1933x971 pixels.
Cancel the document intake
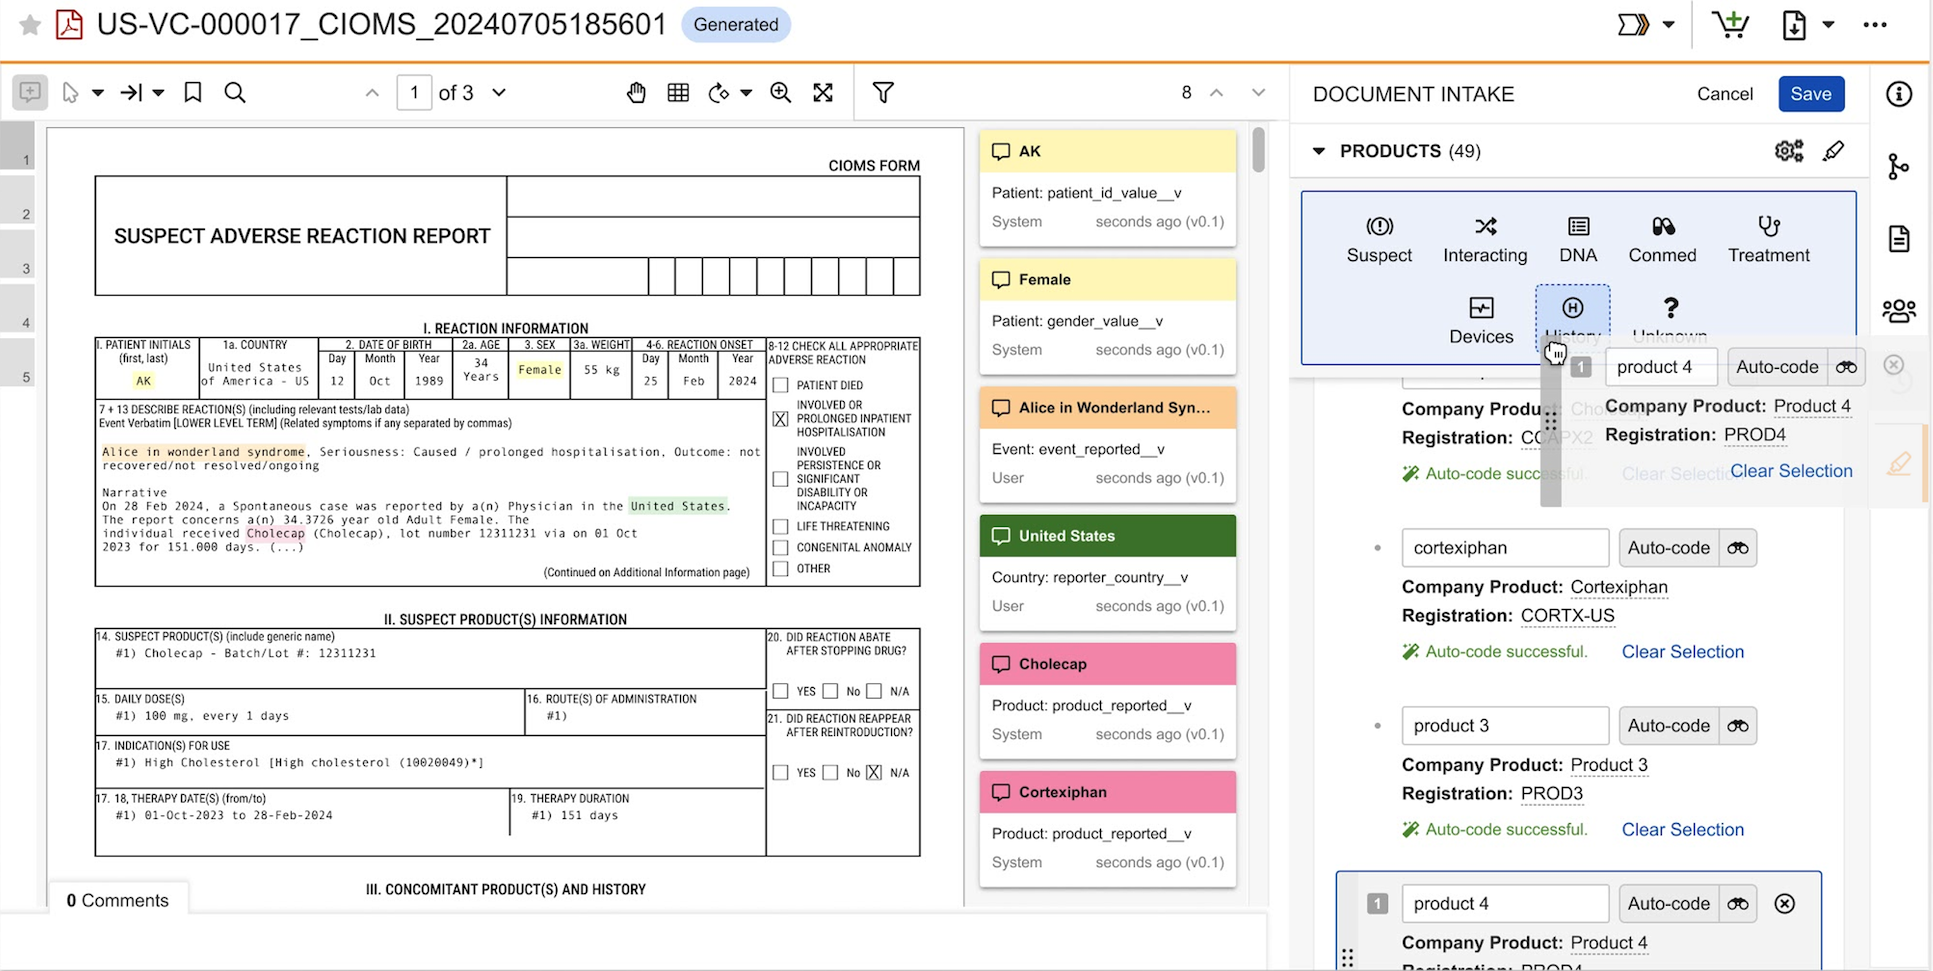tap(1724, 94)
